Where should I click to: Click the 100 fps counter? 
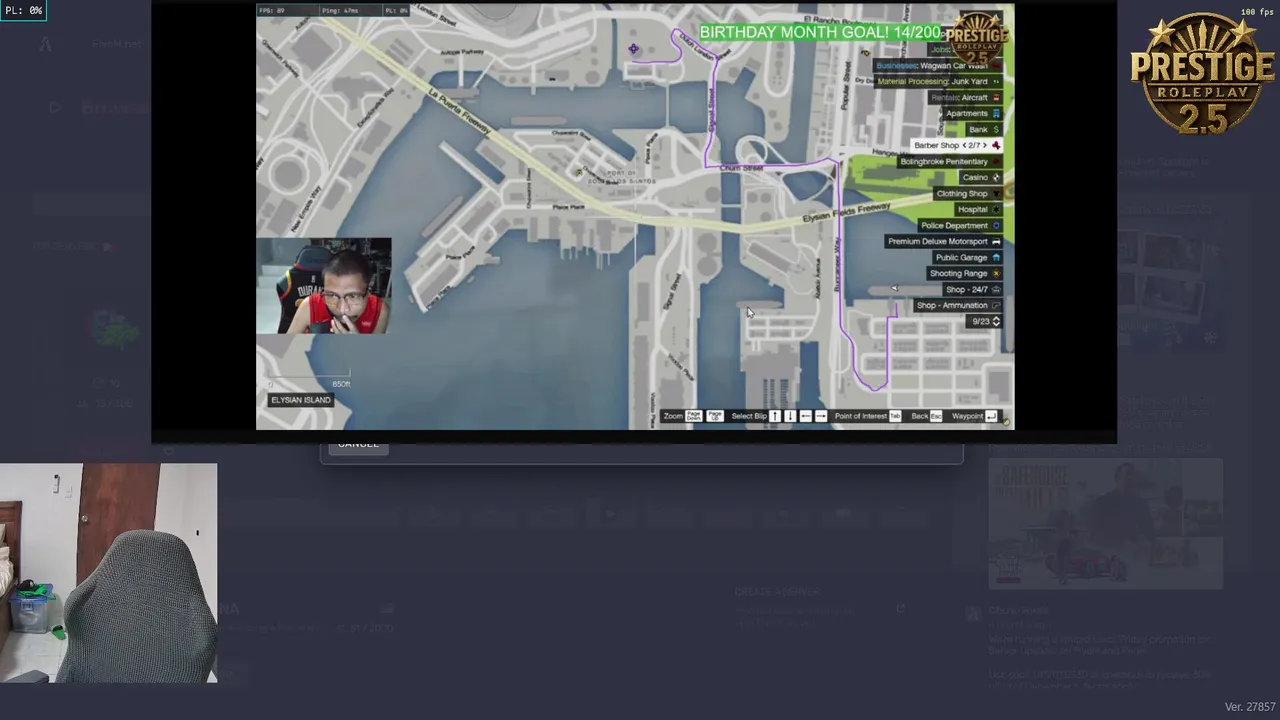point(1257,12)
